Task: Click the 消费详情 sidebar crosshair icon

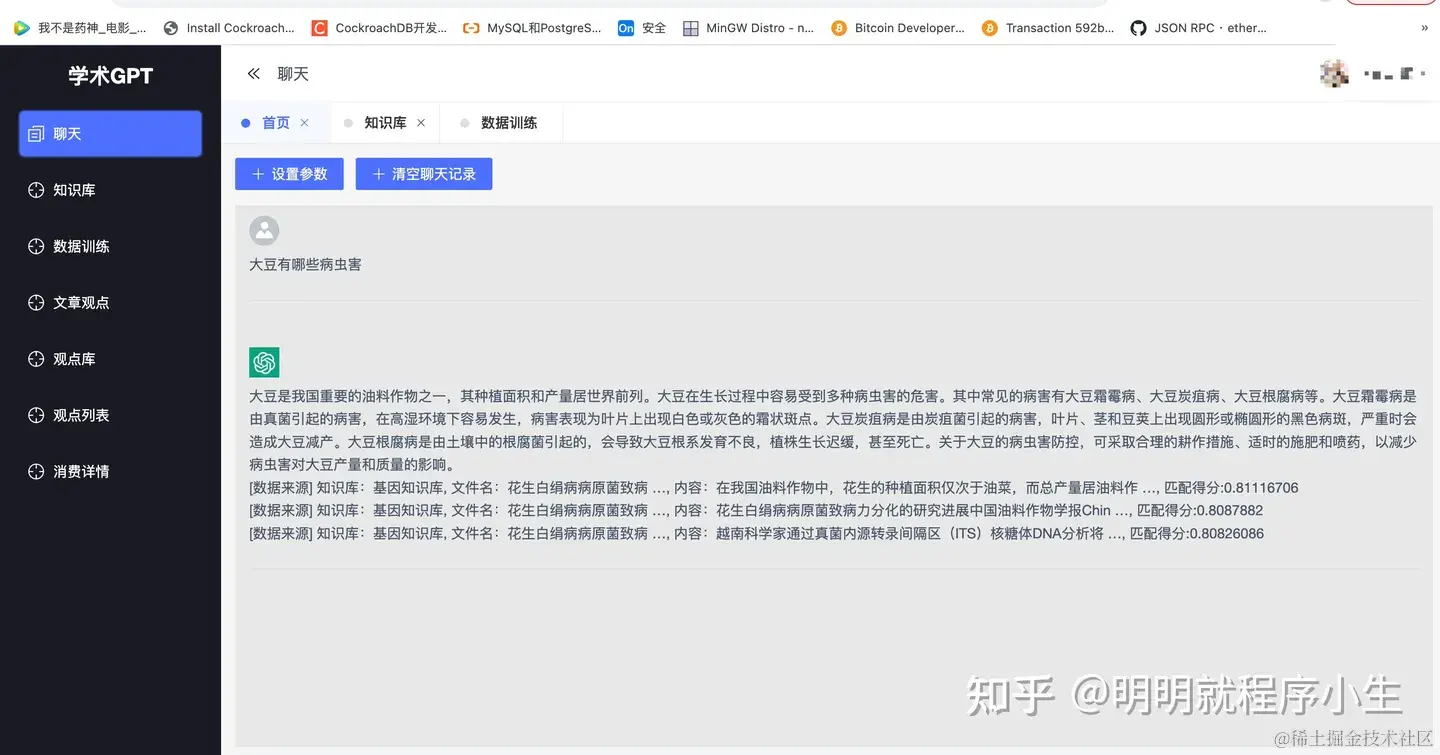Action: 36,471
